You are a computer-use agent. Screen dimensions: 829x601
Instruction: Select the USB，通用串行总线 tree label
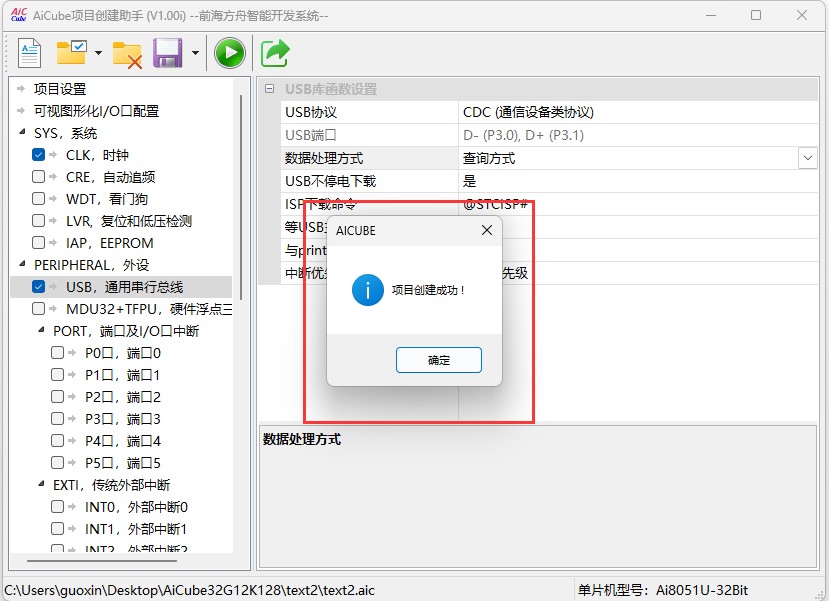[124, 287]
